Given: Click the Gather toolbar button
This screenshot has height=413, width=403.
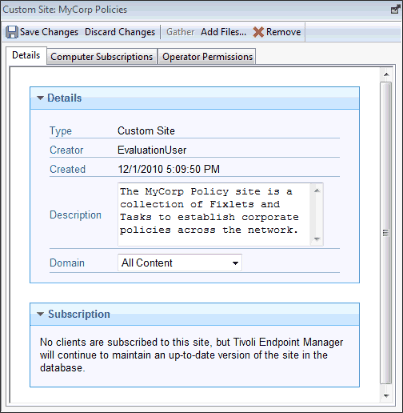Looking at the screenshot, I should pyautogui.click(x=180, y=32).
